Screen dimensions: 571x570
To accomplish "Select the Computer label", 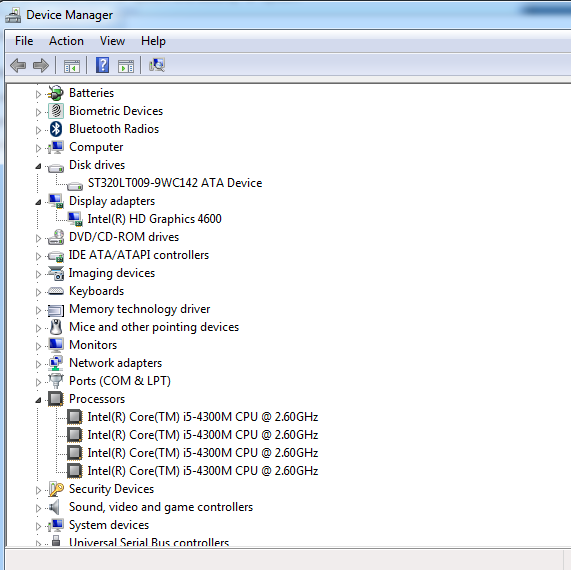I will pos(96,147).
